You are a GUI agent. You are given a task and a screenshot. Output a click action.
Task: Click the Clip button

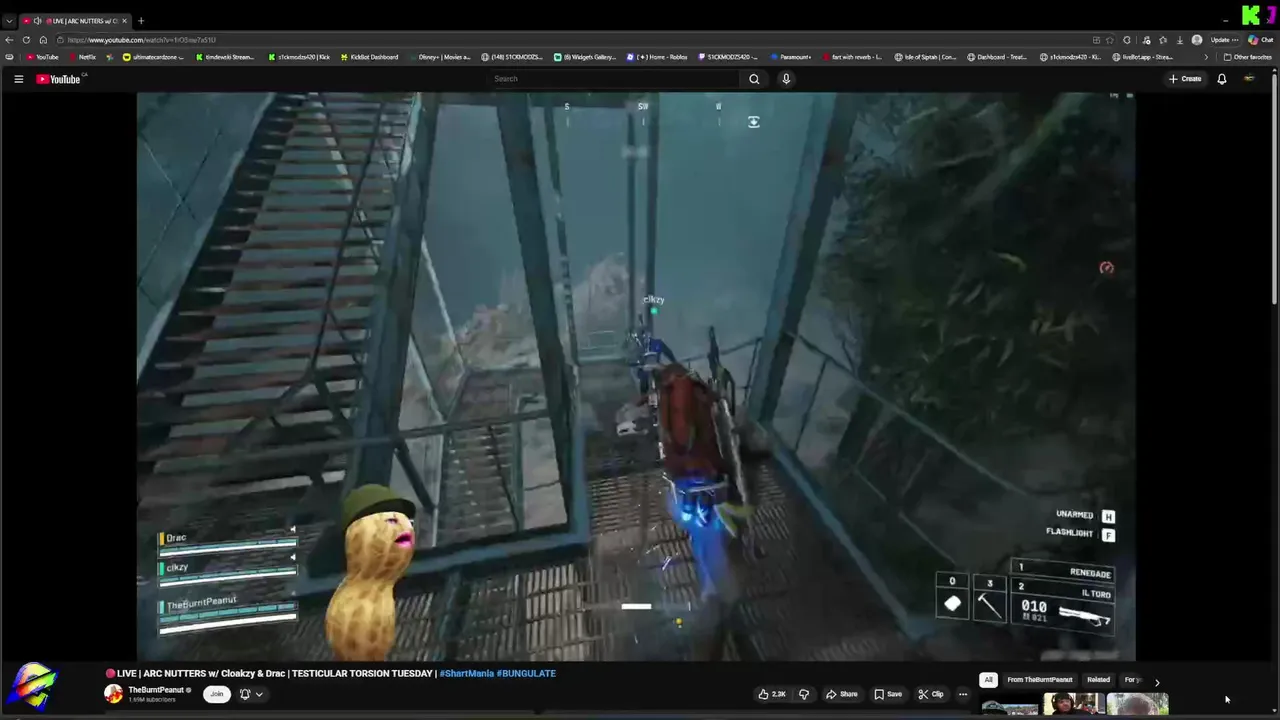pos(931,694)
